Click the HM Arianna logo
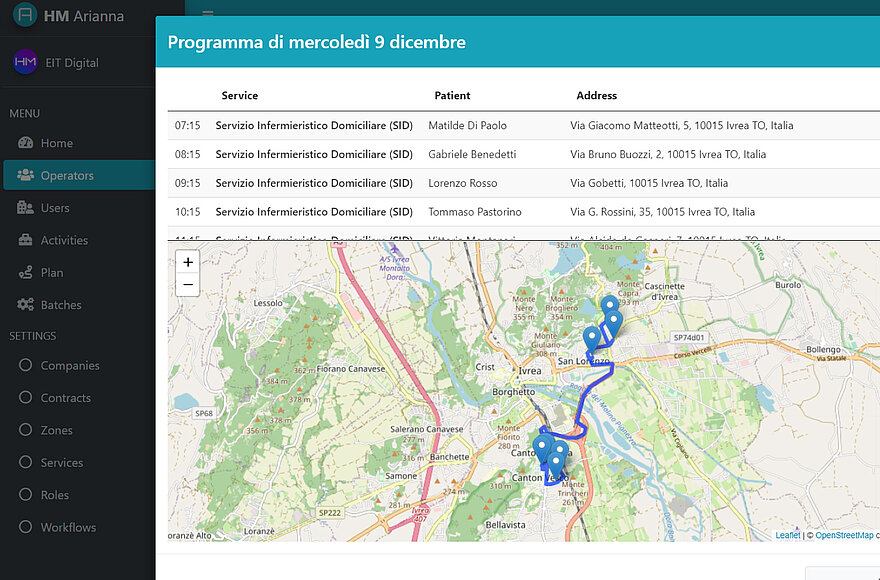880x580 pixels. (27, 15)
